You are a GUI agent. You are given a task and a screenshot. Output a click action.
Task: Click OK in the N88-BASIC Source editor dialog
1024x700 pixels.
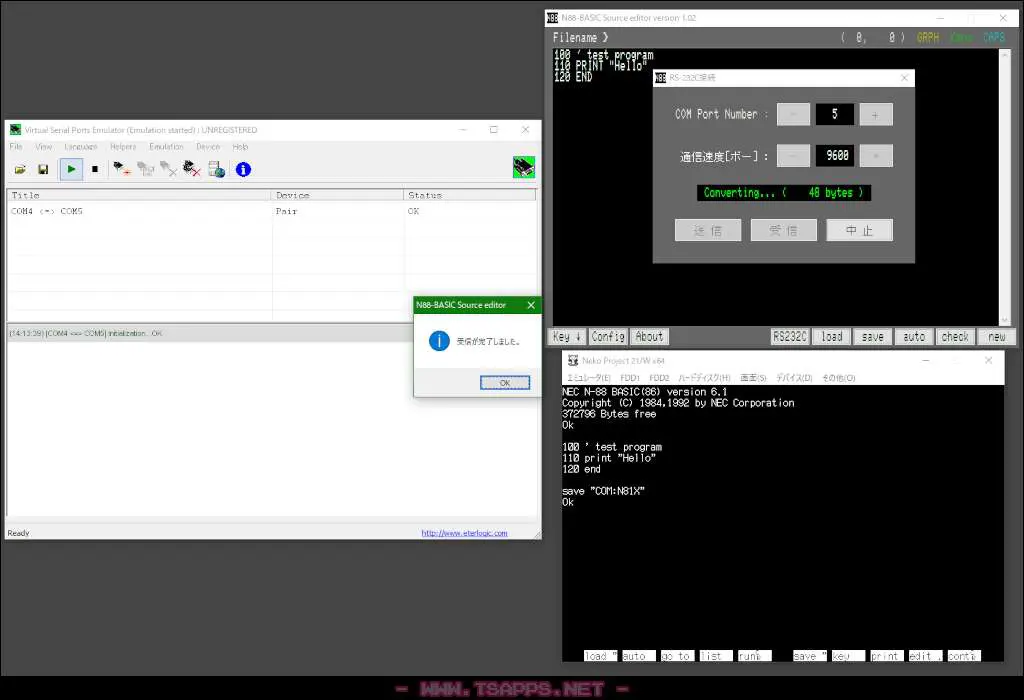505,383
